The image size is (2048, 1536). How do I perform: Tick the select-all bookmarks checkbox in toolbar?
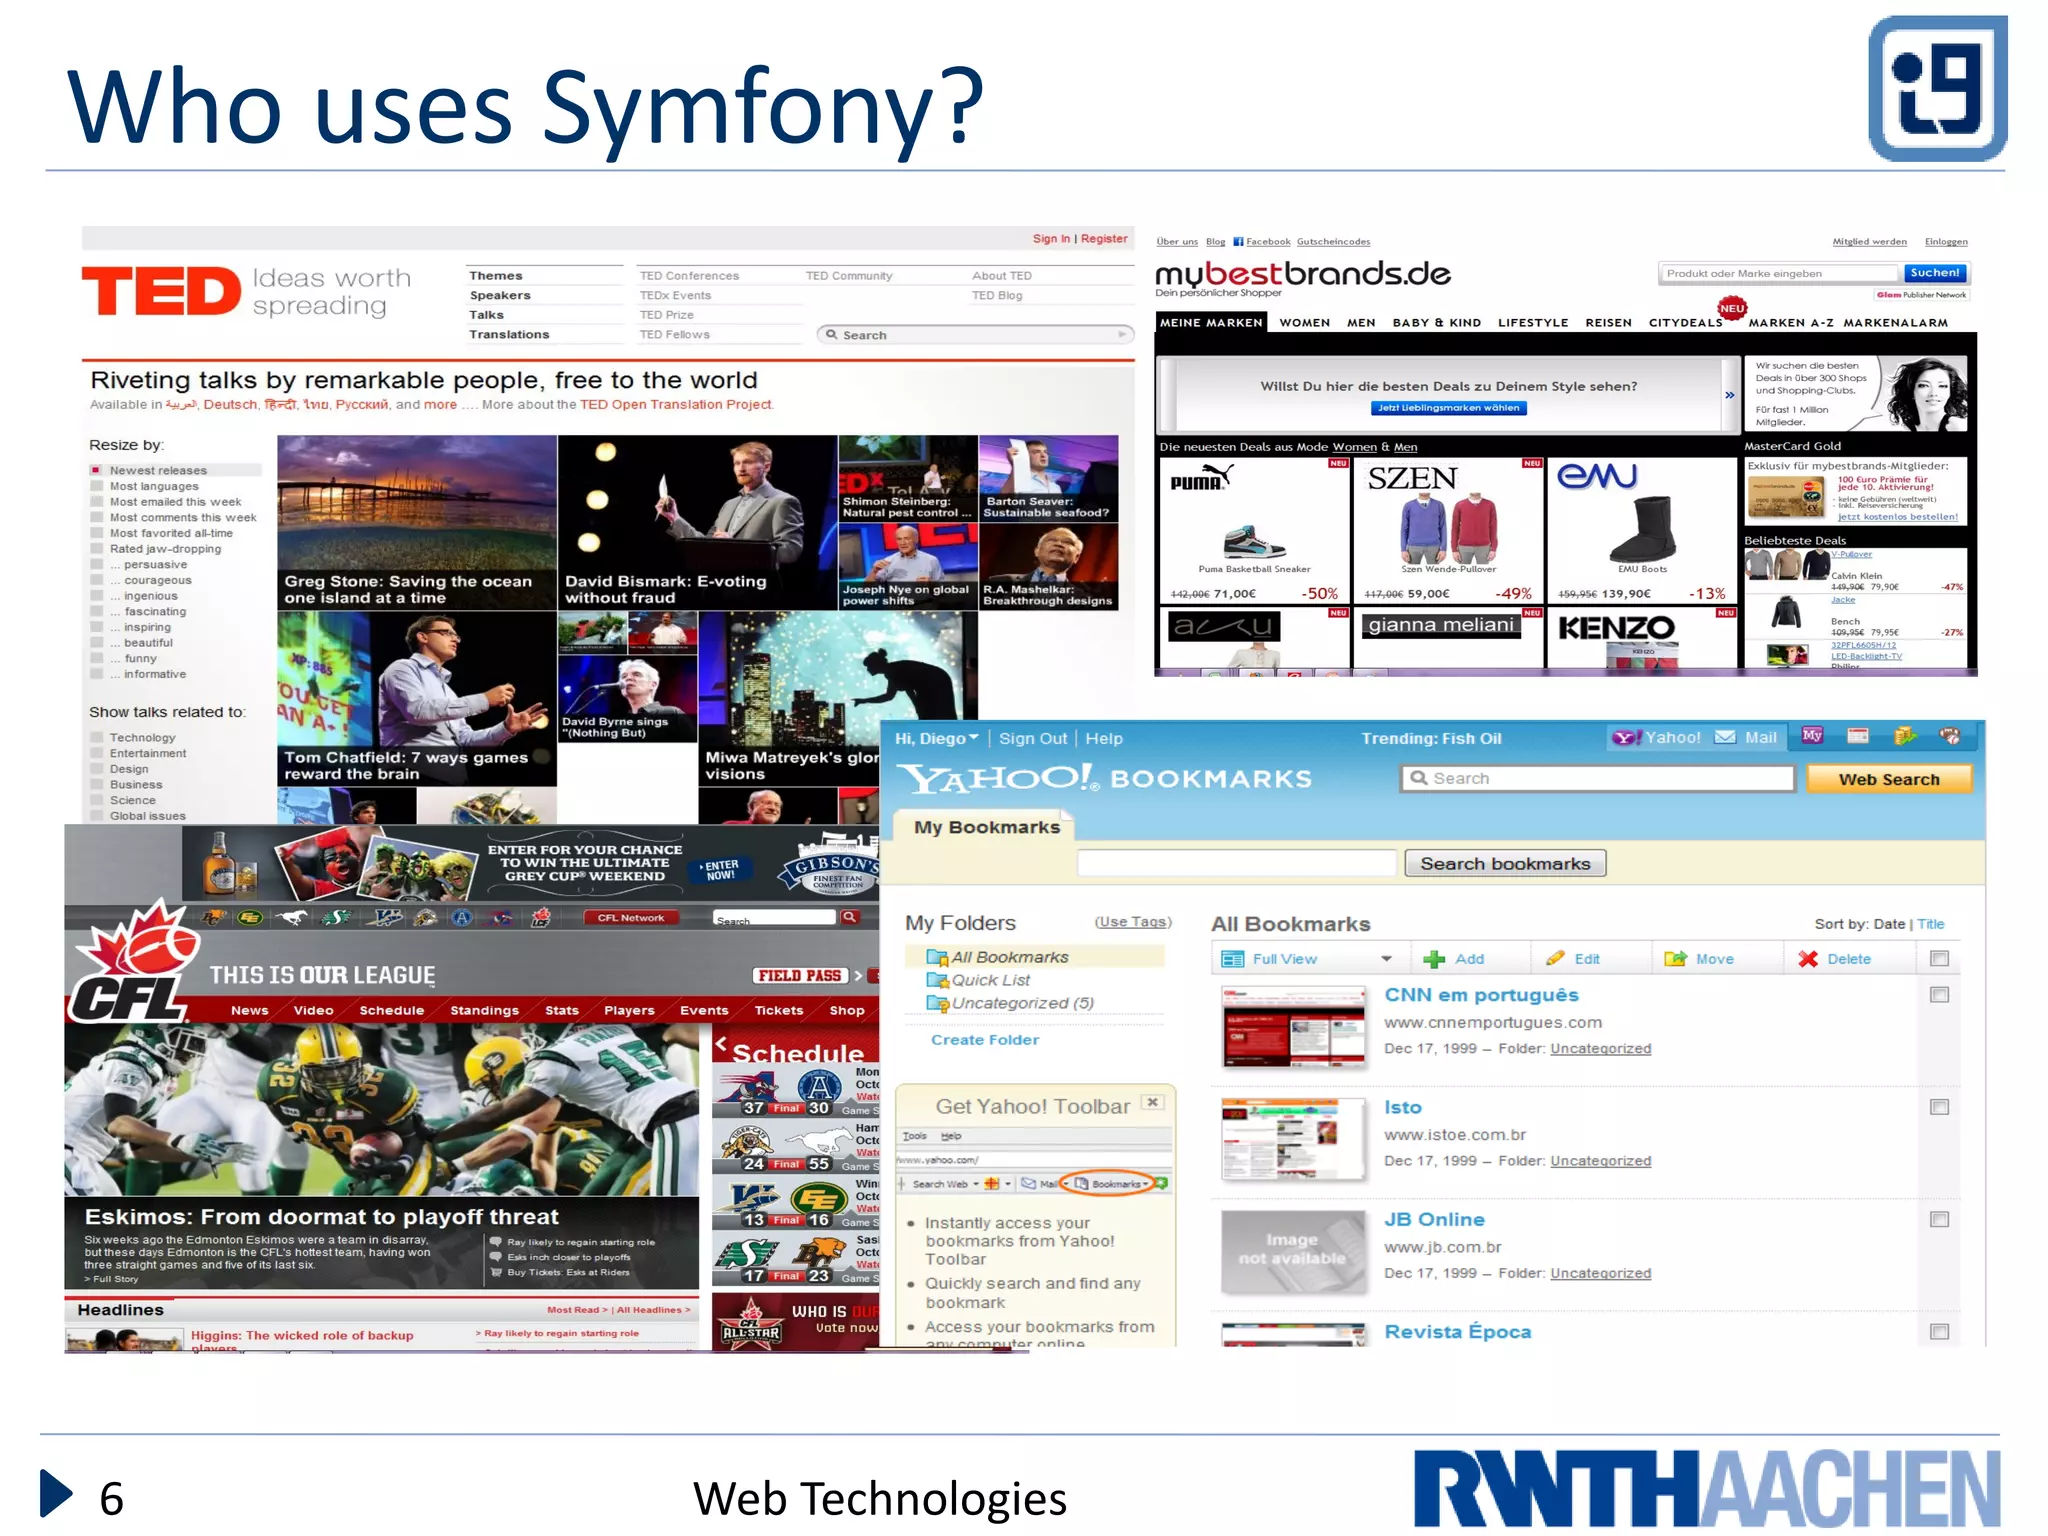tap(1939, 959)
